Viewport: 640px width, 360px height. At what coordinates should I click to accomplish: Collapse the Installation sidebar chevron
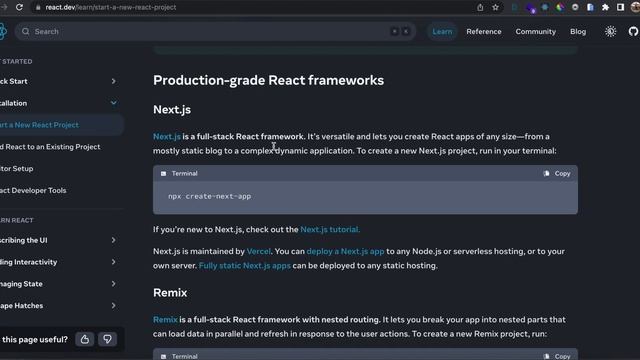tap(113, 103)
